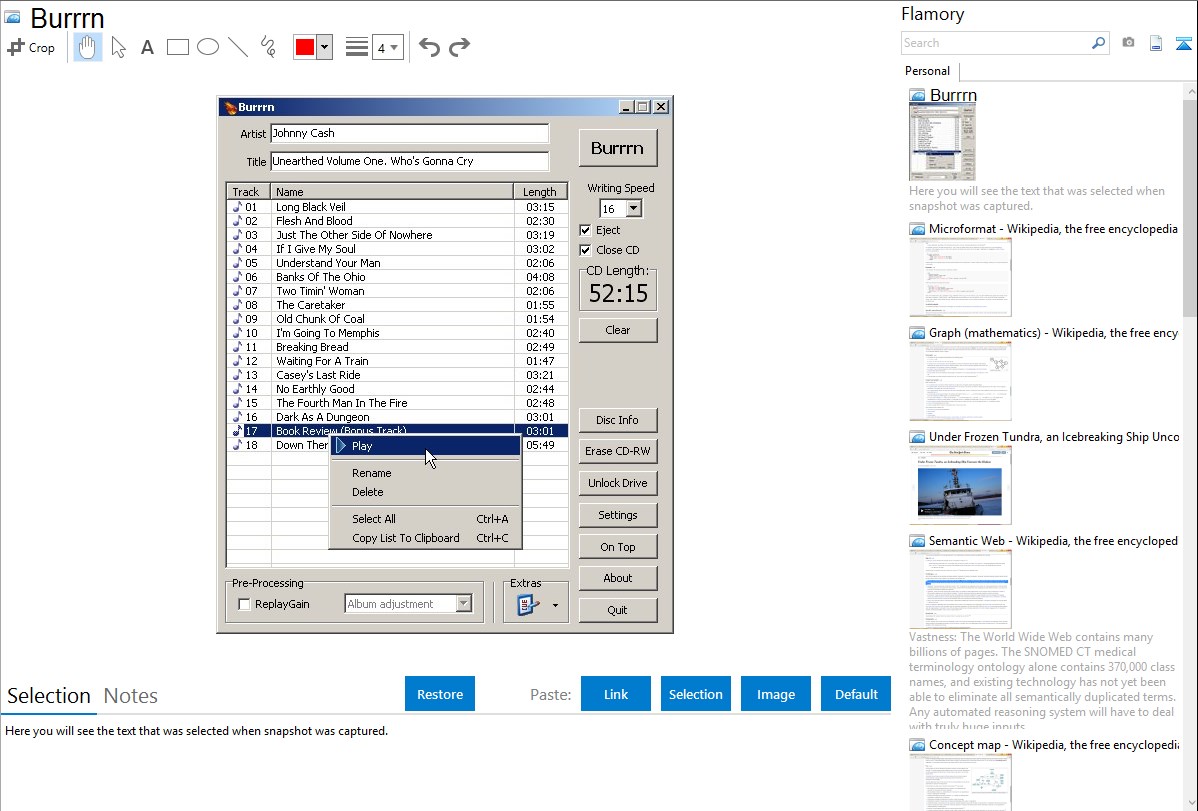Open Burrrn Settings
Viewport: 1198px width, 811px height.
pos(617,515)
